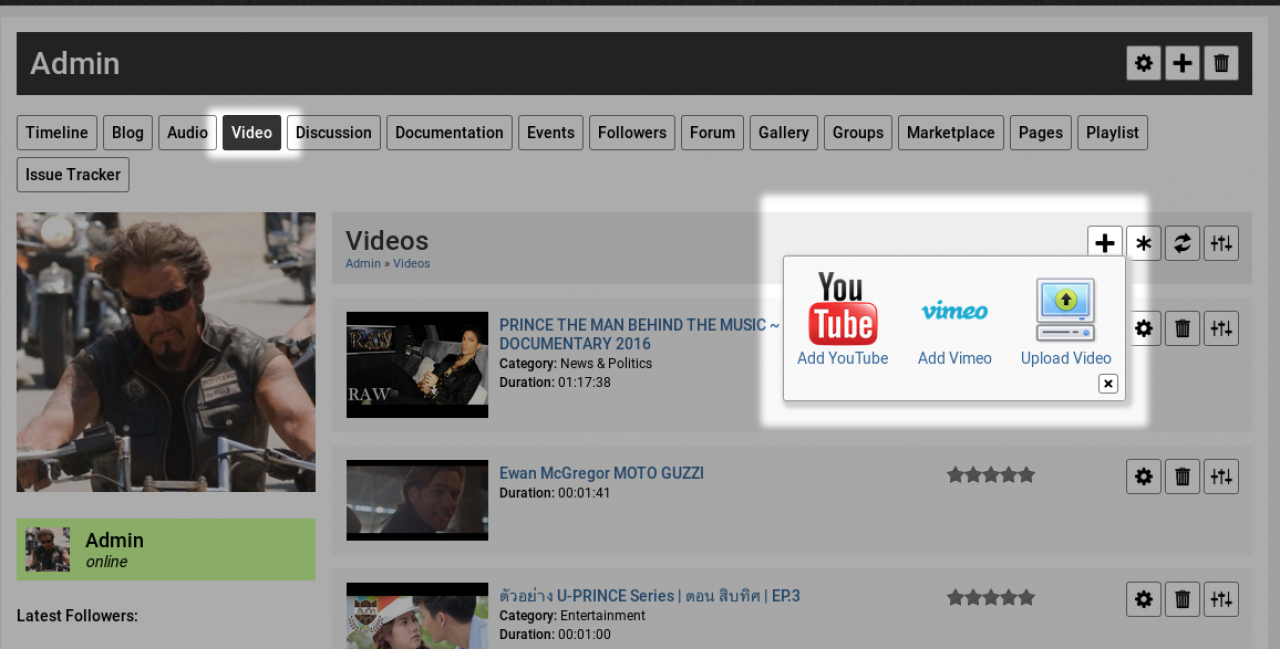
Task: Select the Video tab
Action: [x=252, y=132]
